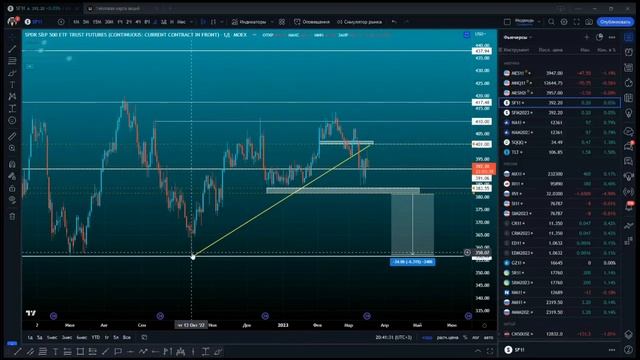The image size is (640, 360).
Task: Toggle the расч.цена settlement price option
Action: coord(447,338)
